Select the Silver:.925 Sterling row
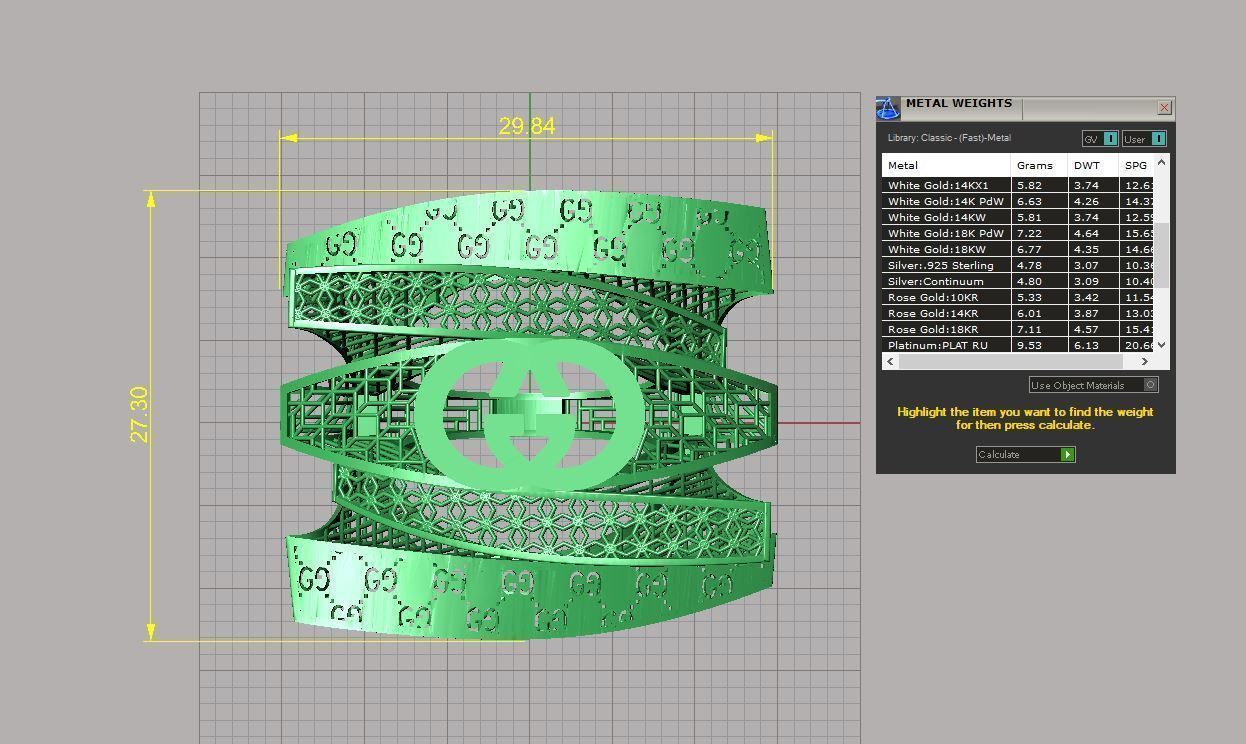Screen dimensions: 1246x744 (1018, 265)
